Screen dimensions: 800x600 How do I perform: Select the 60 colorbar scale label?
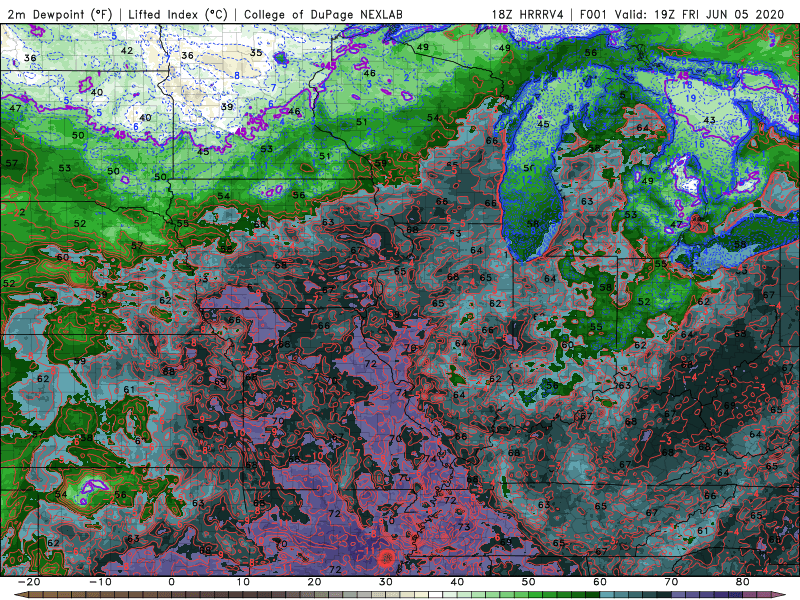point(600,582)
